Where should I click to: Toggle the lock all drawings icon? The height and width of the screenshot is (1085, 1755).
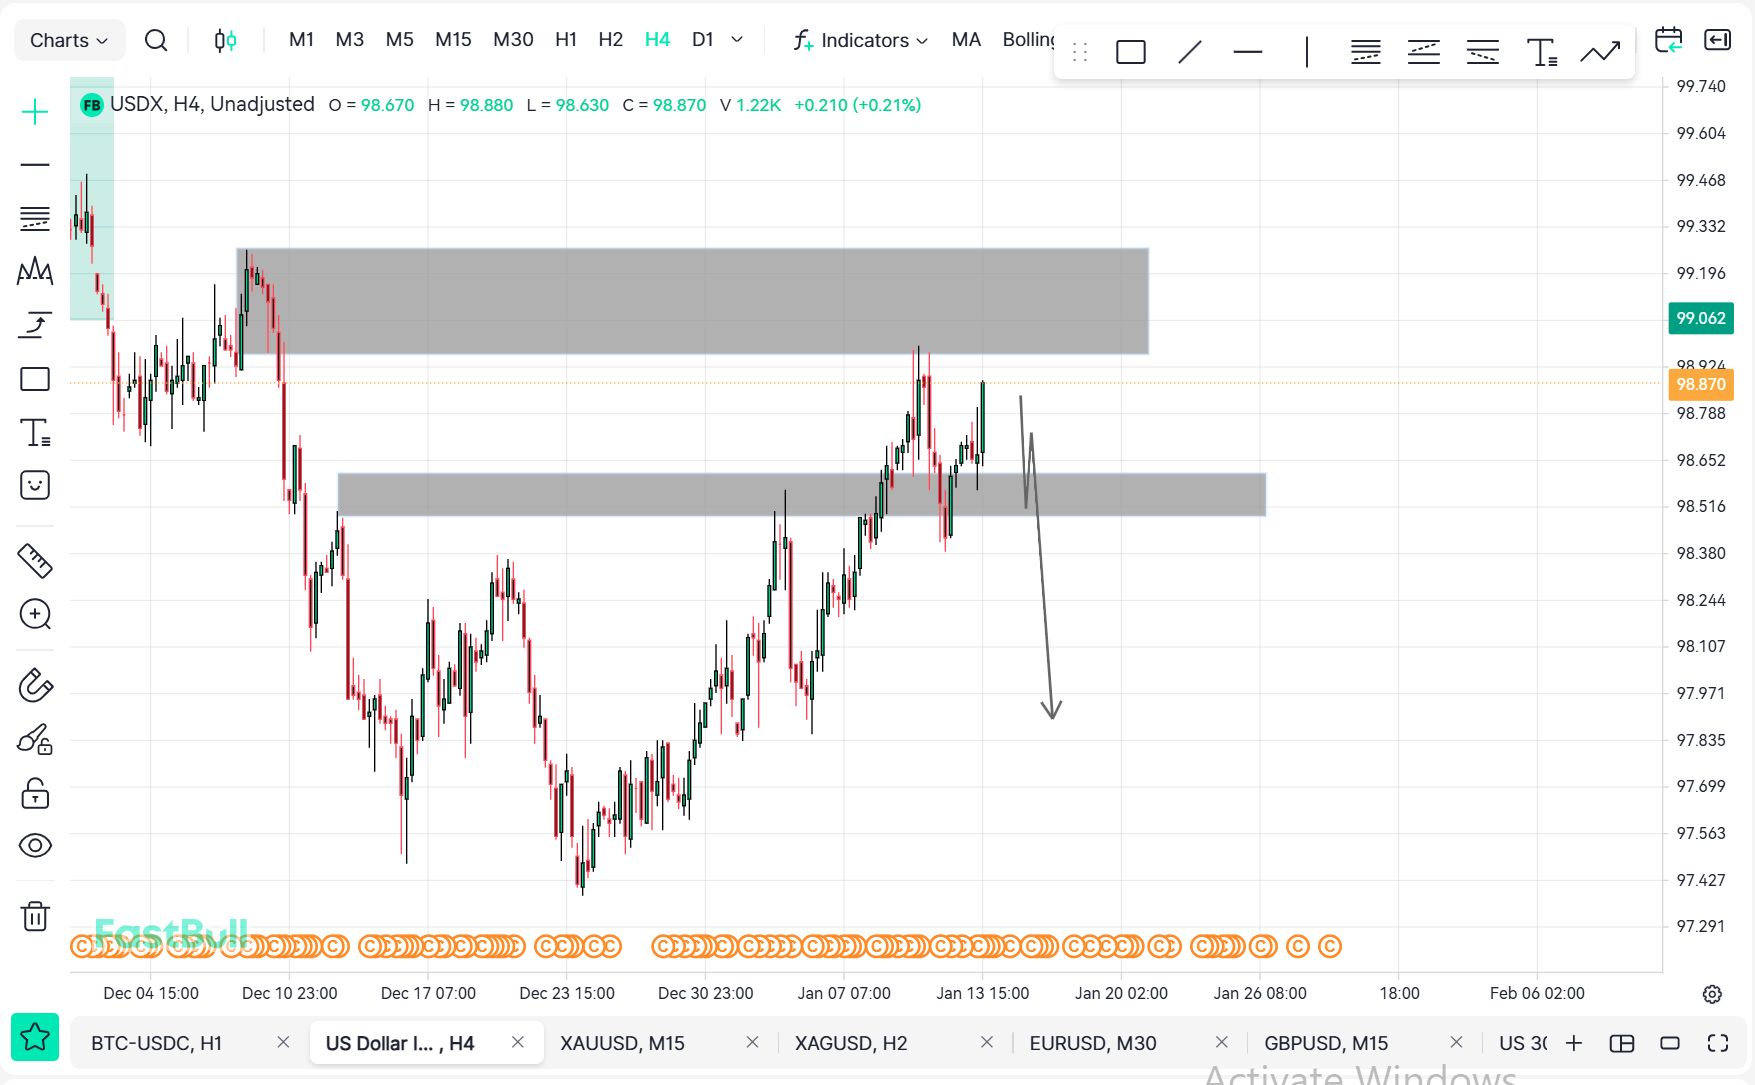[x=35, y=794]
